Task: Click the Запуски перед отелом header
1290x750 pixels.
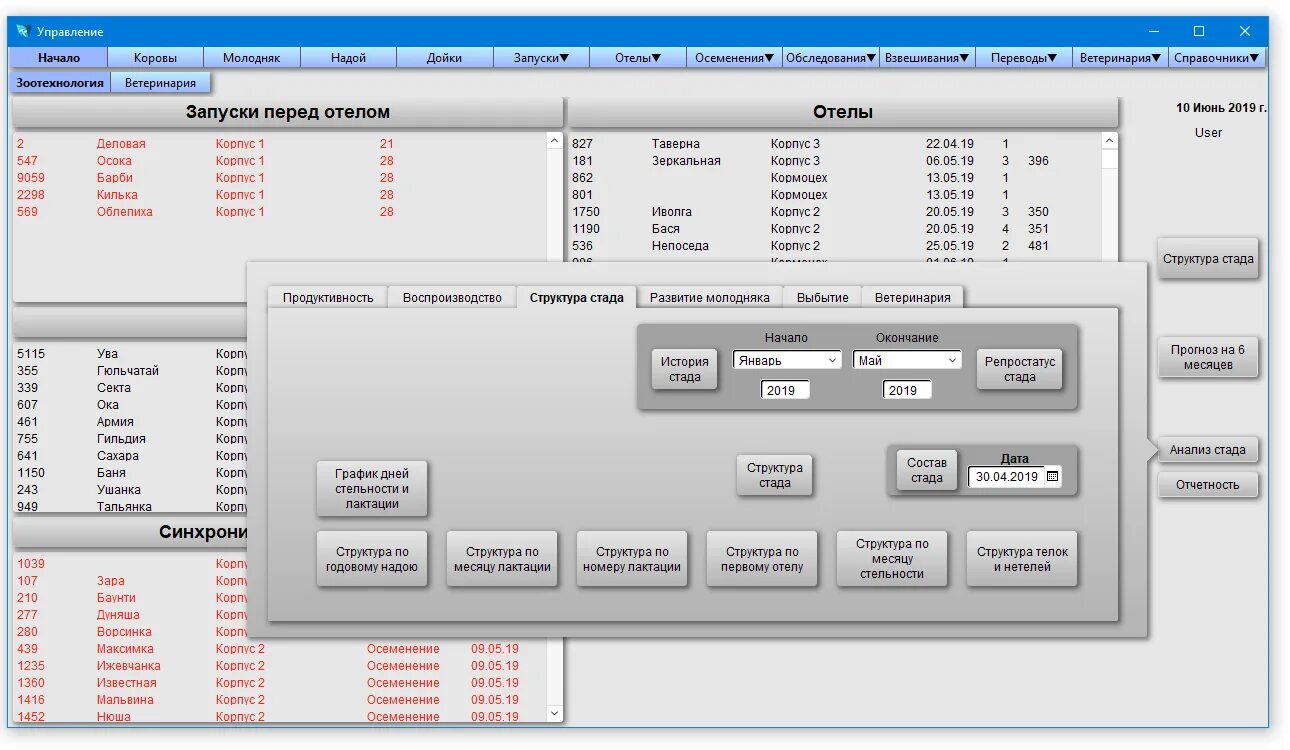Action: [x=288, y=112]
